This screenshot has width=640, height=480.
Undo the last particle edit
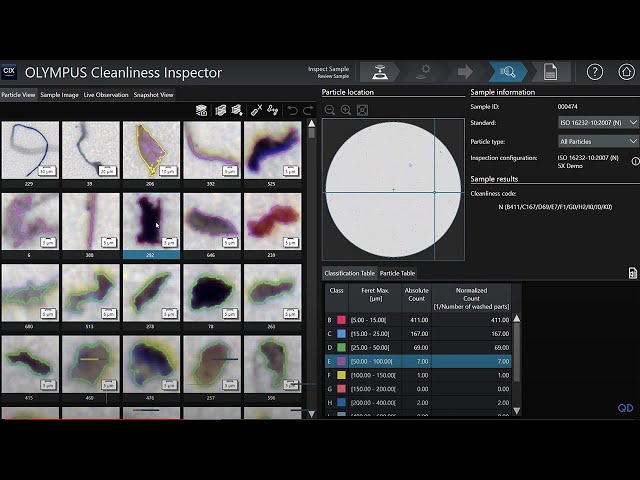coord(292,110)
